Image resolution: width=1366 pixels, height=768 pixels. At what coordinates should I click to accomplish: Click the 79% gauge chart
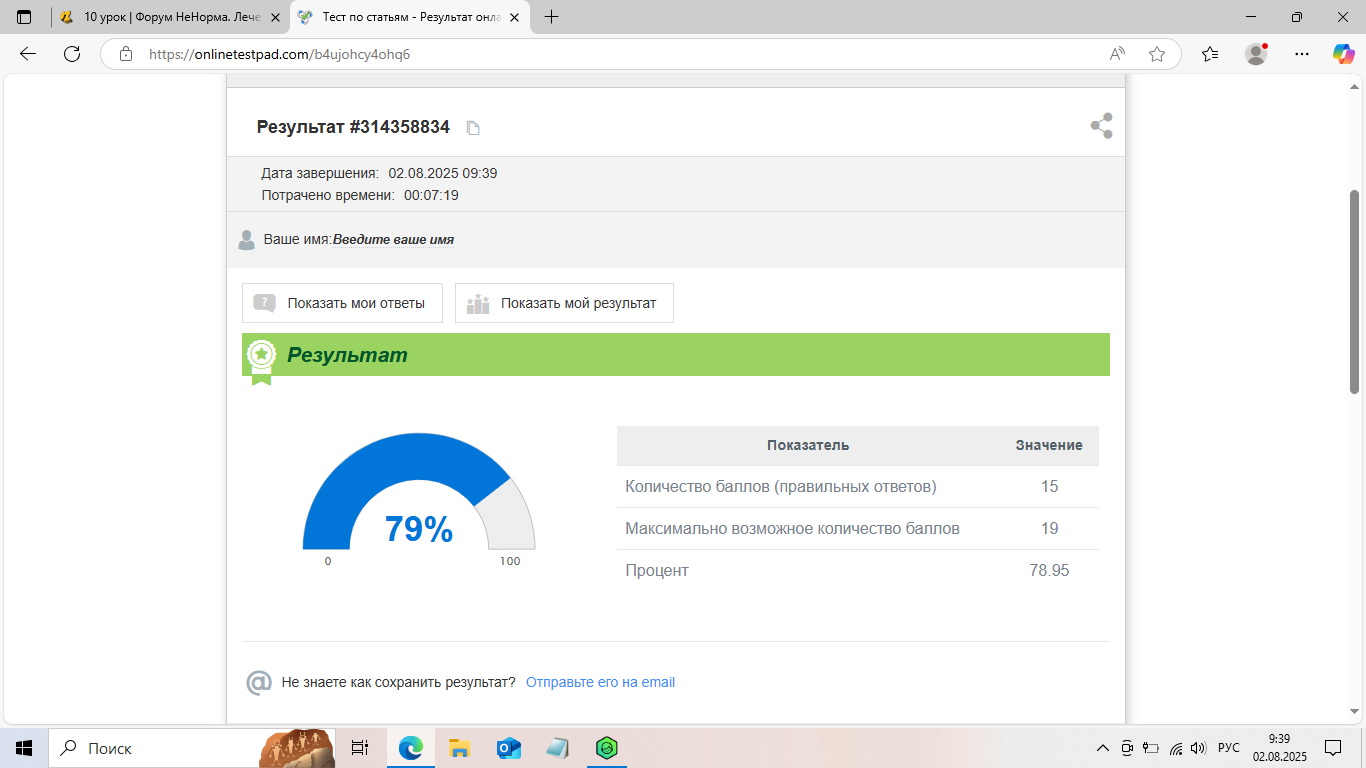point(419,492)
